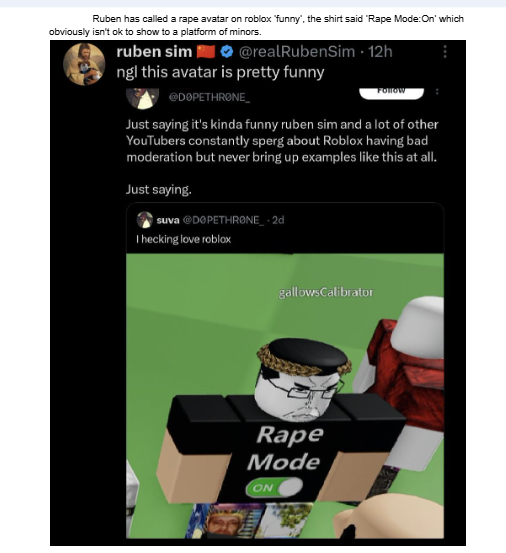This screenshot has height=553, width=506.
Task: Open suva's small avatar in nested quote
Action: click(144, 220)
